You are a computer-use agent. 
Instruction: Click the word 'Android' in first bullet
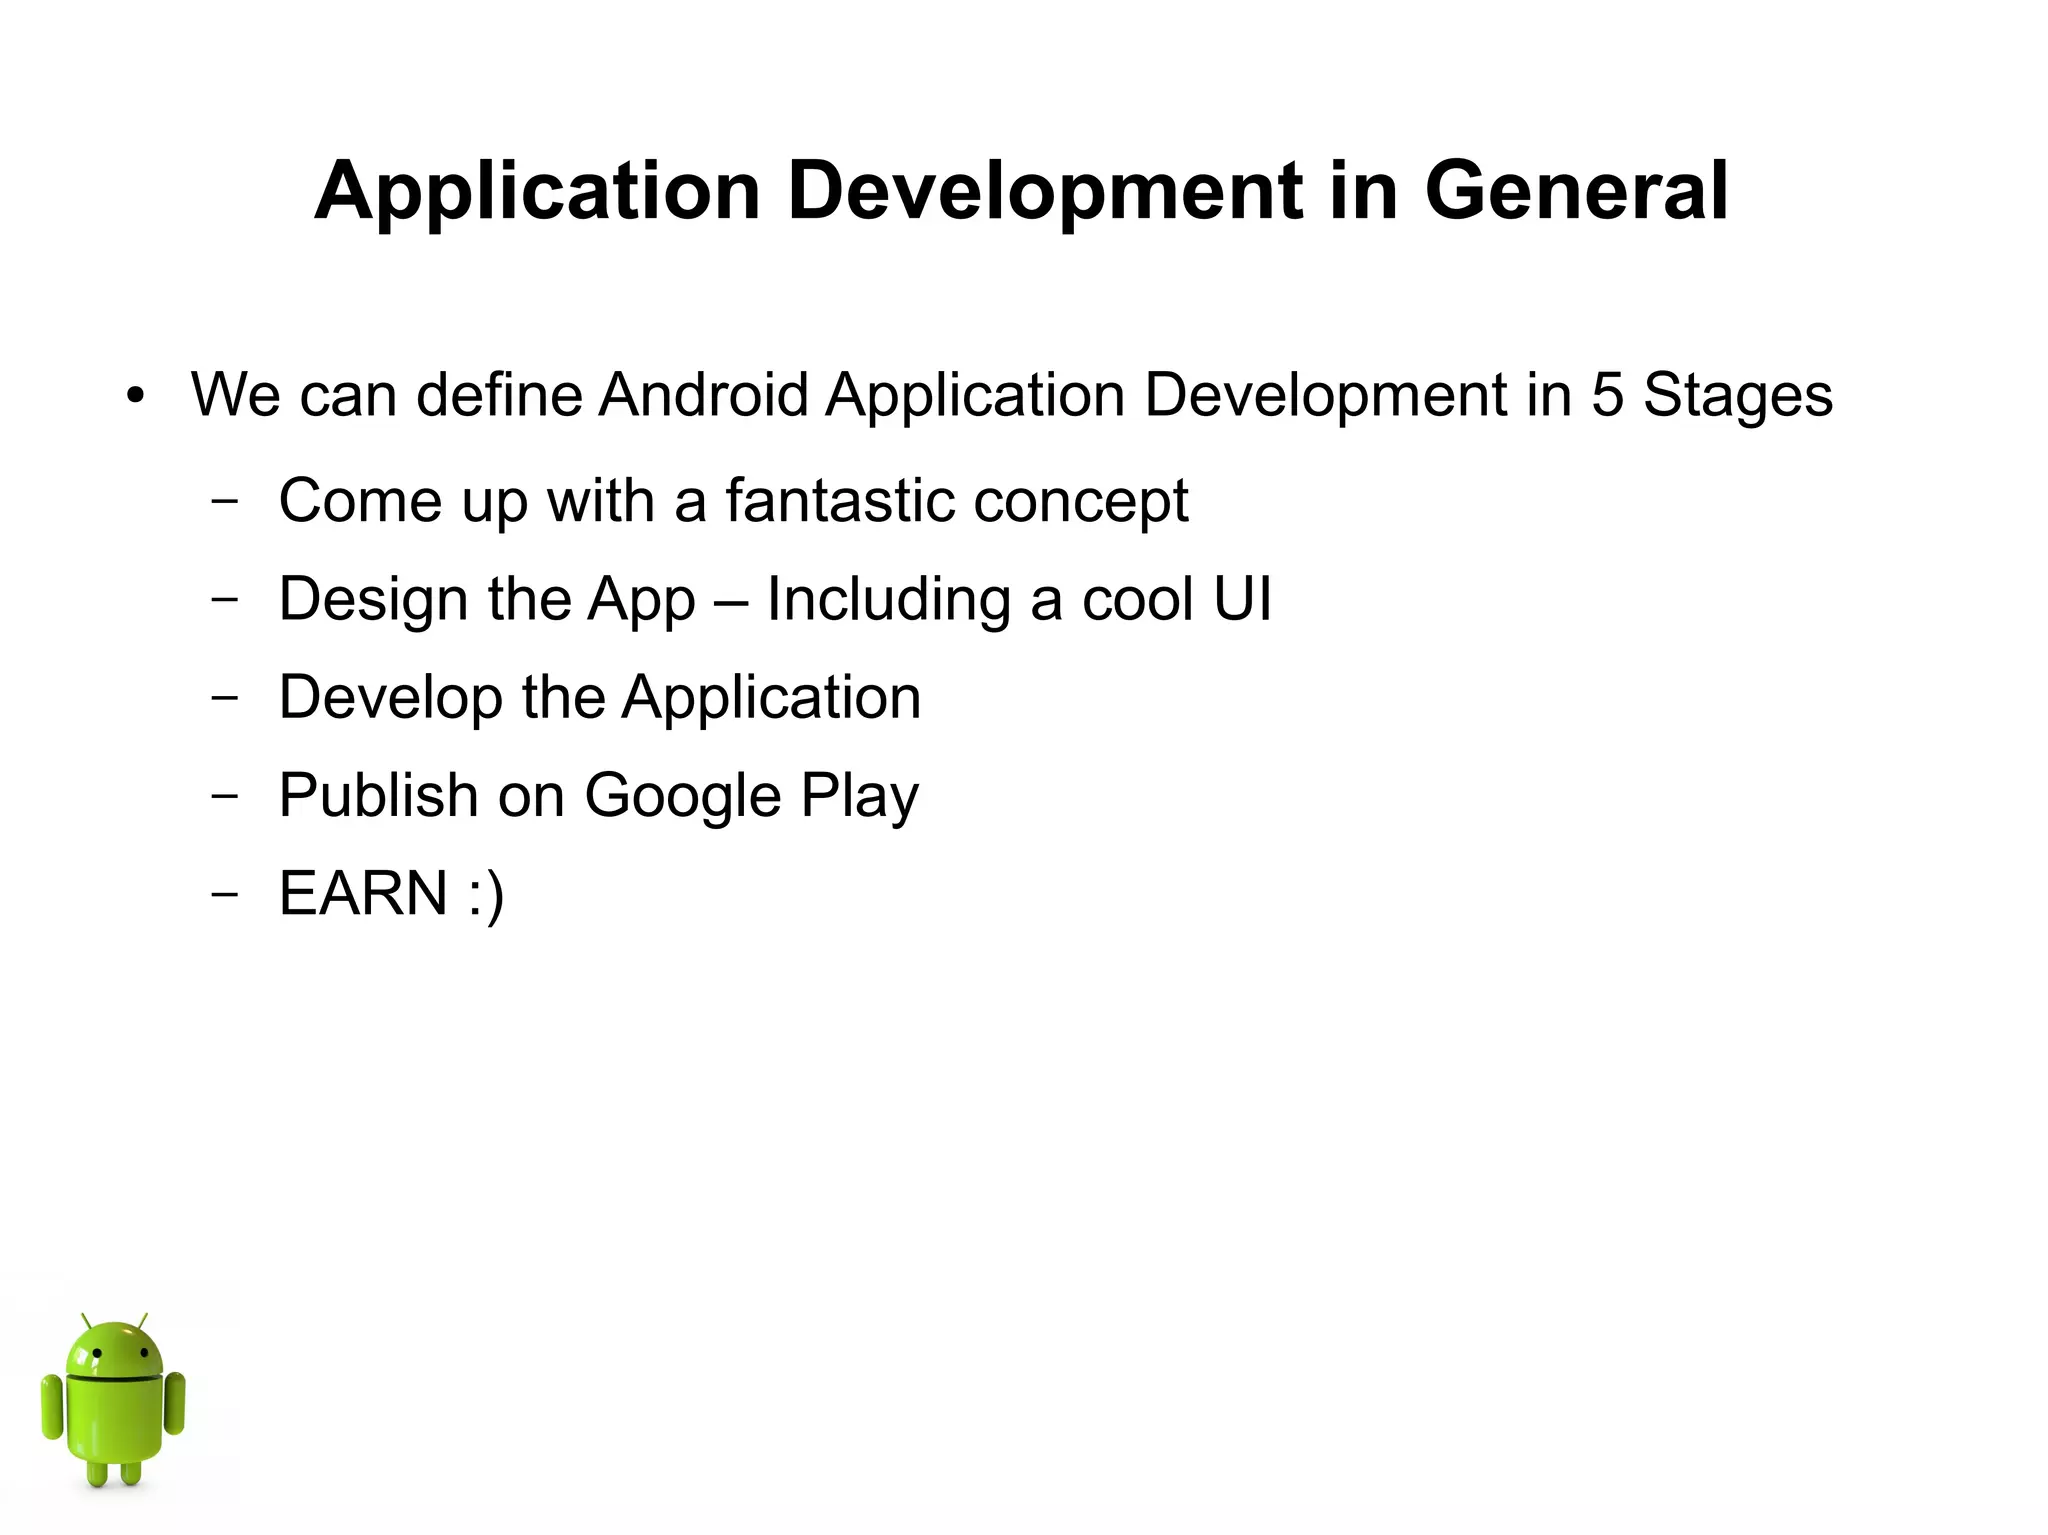pos(703,394)
